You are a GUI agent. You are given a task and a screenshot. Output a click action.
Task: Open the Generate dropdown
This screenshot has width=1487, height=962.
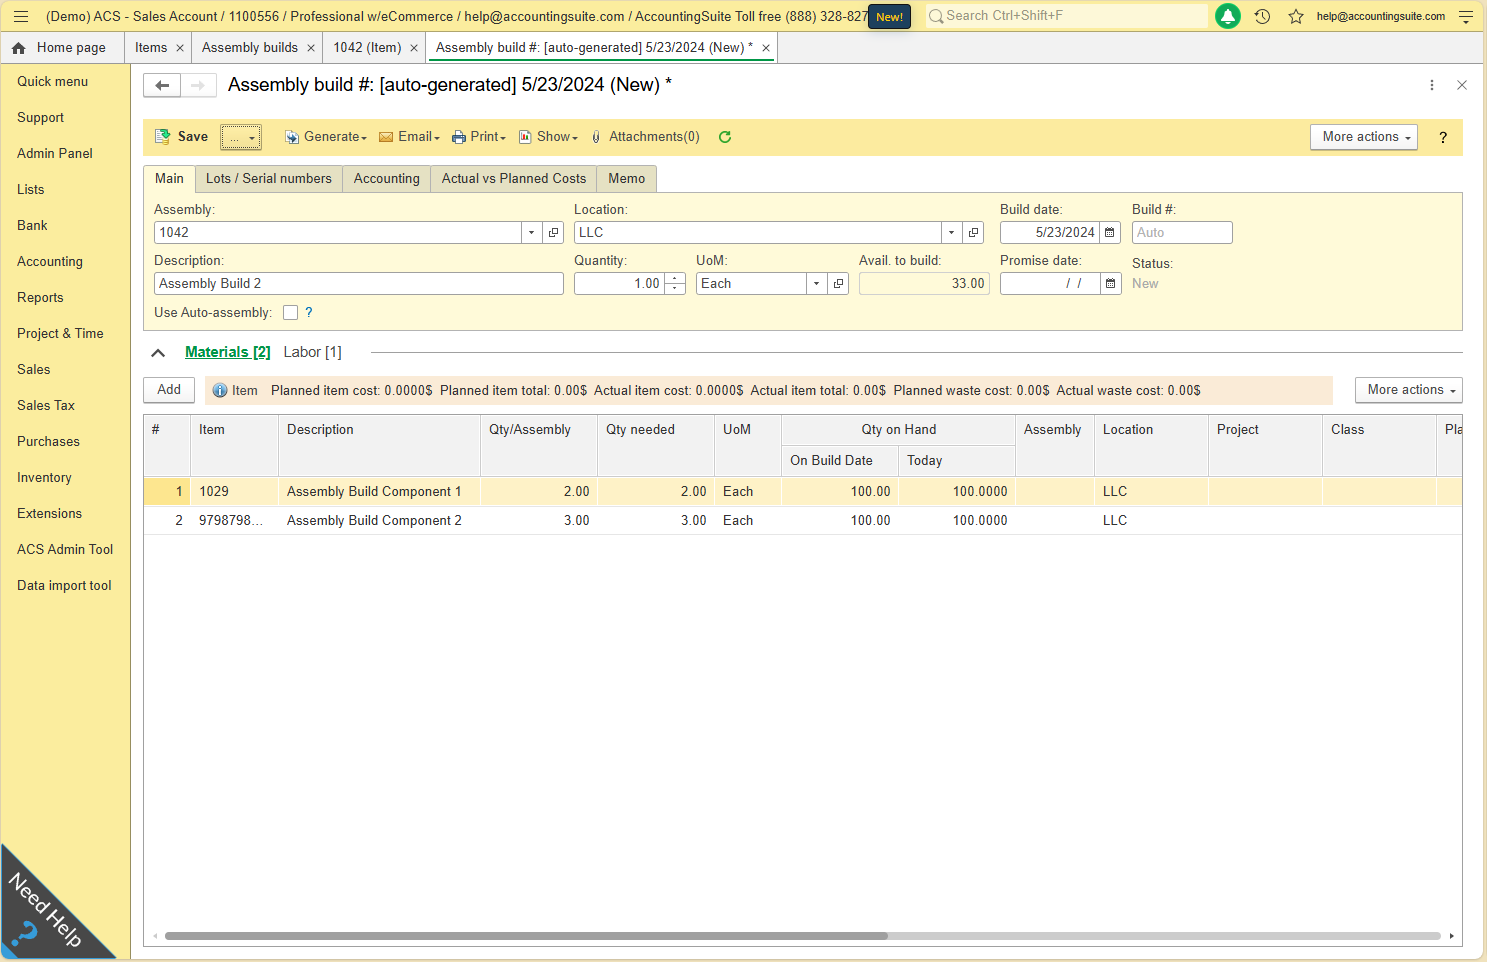click(326, 137)
